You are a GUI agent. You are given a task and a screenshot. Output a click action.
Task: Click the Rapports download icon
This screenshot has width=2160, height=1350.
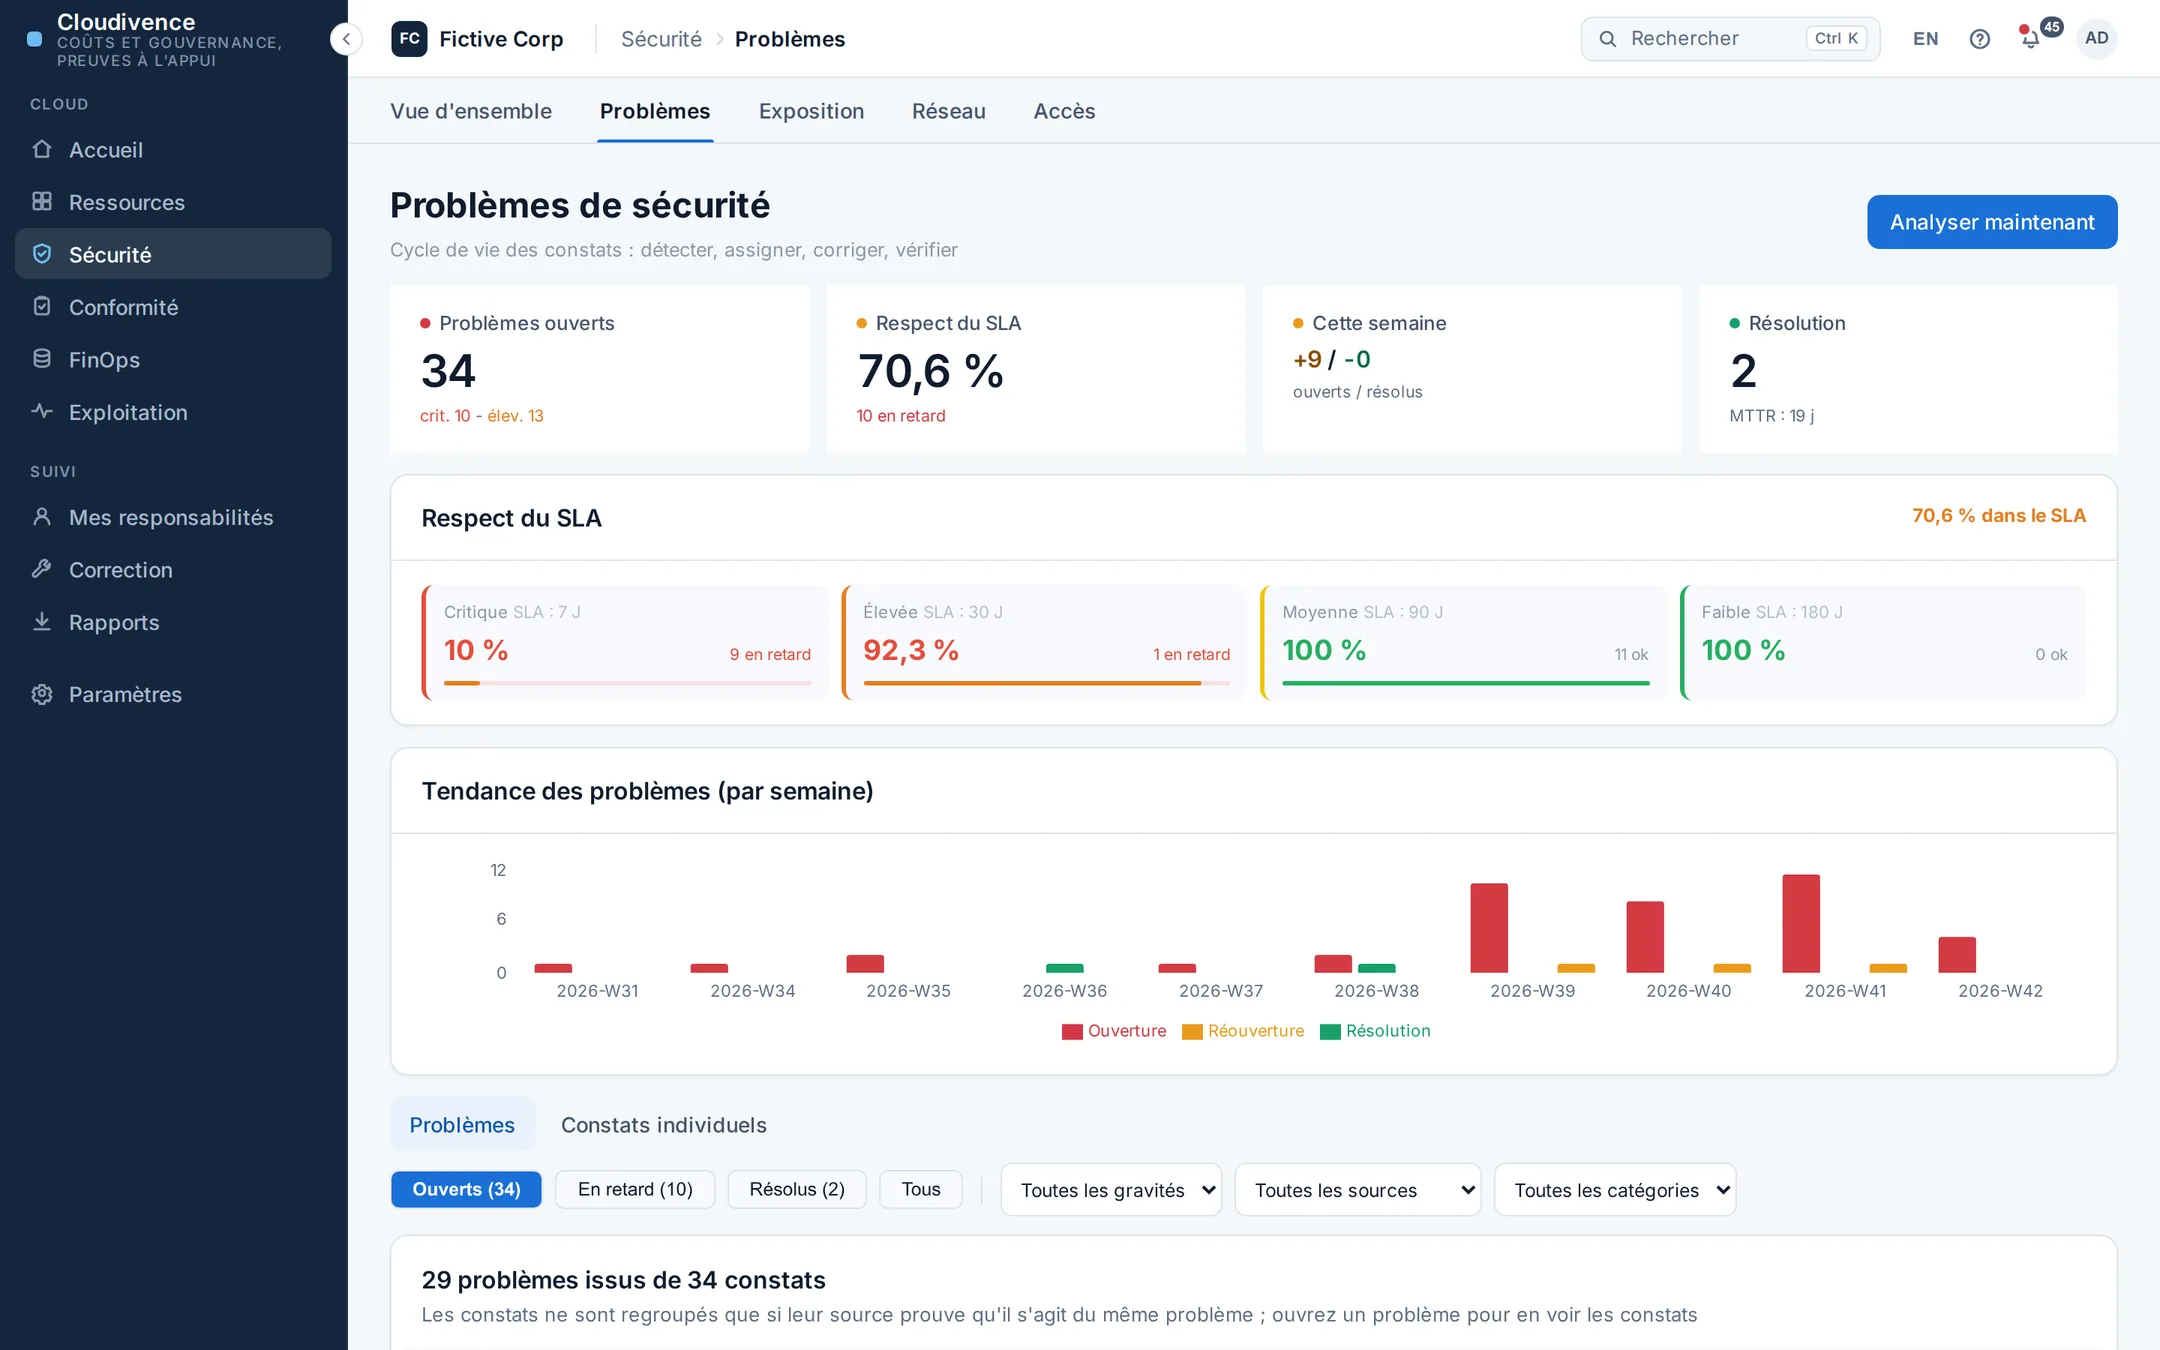click(42, 621)
